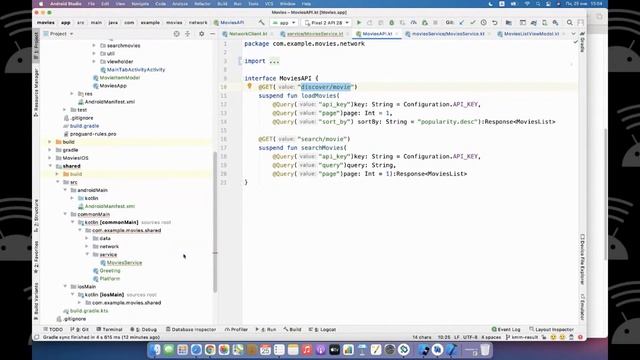Open the SDK Manager icon in toolbar

(556, 22)
